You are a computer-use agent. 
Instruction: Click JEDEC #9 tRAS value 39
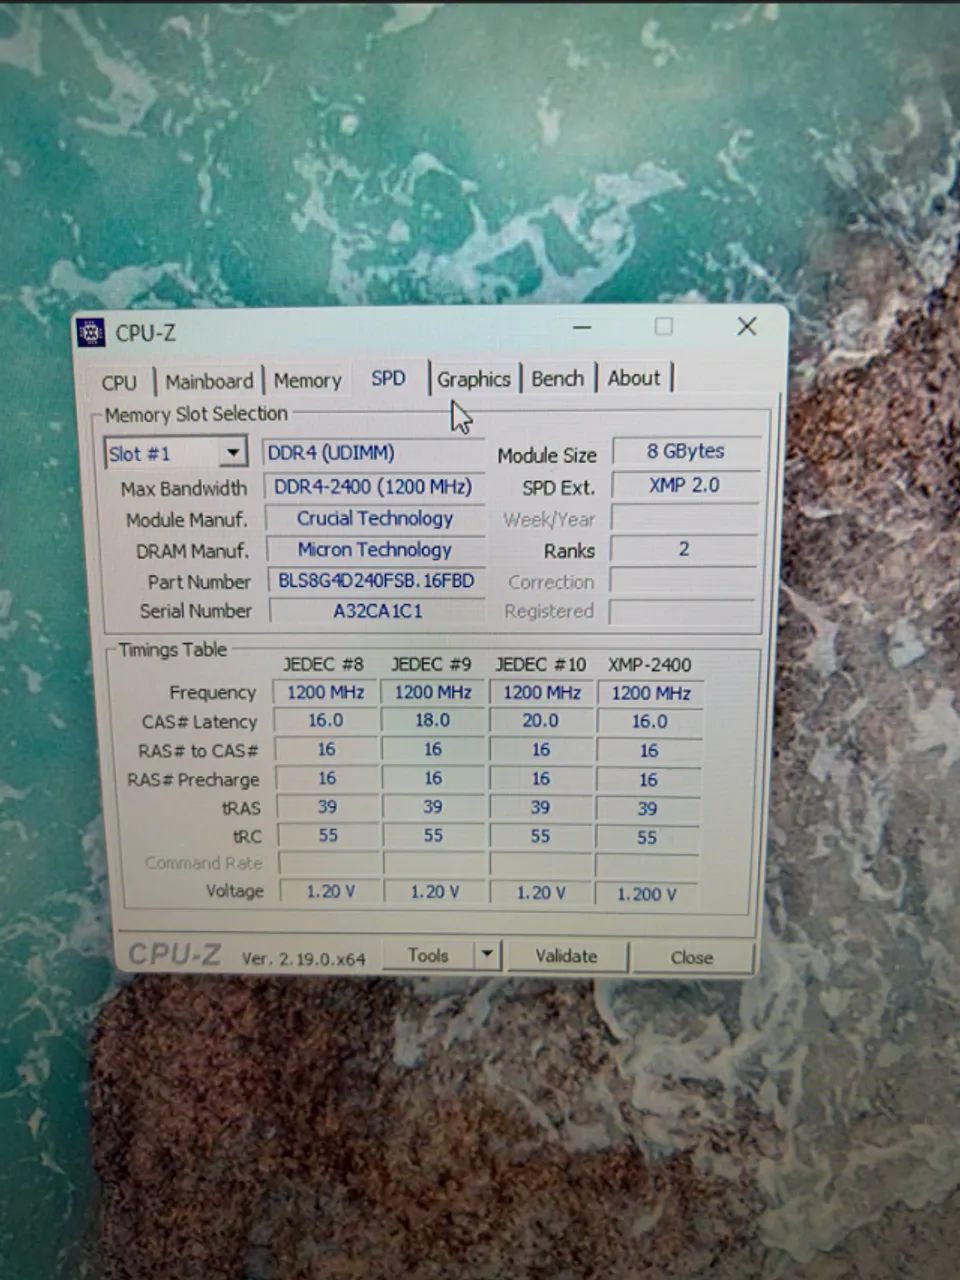pyautogui.click(x=433, y=807)
